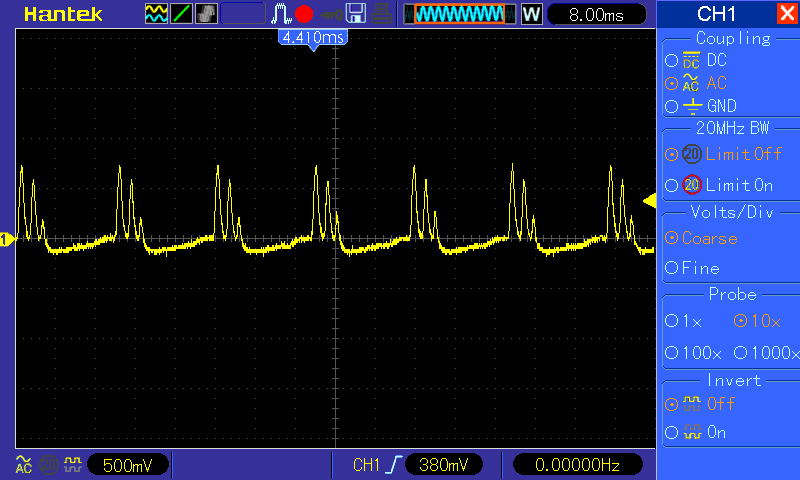Click the Hantek logo
The image size is (800, 480).
pyautogui.click(x=63, y=14)
